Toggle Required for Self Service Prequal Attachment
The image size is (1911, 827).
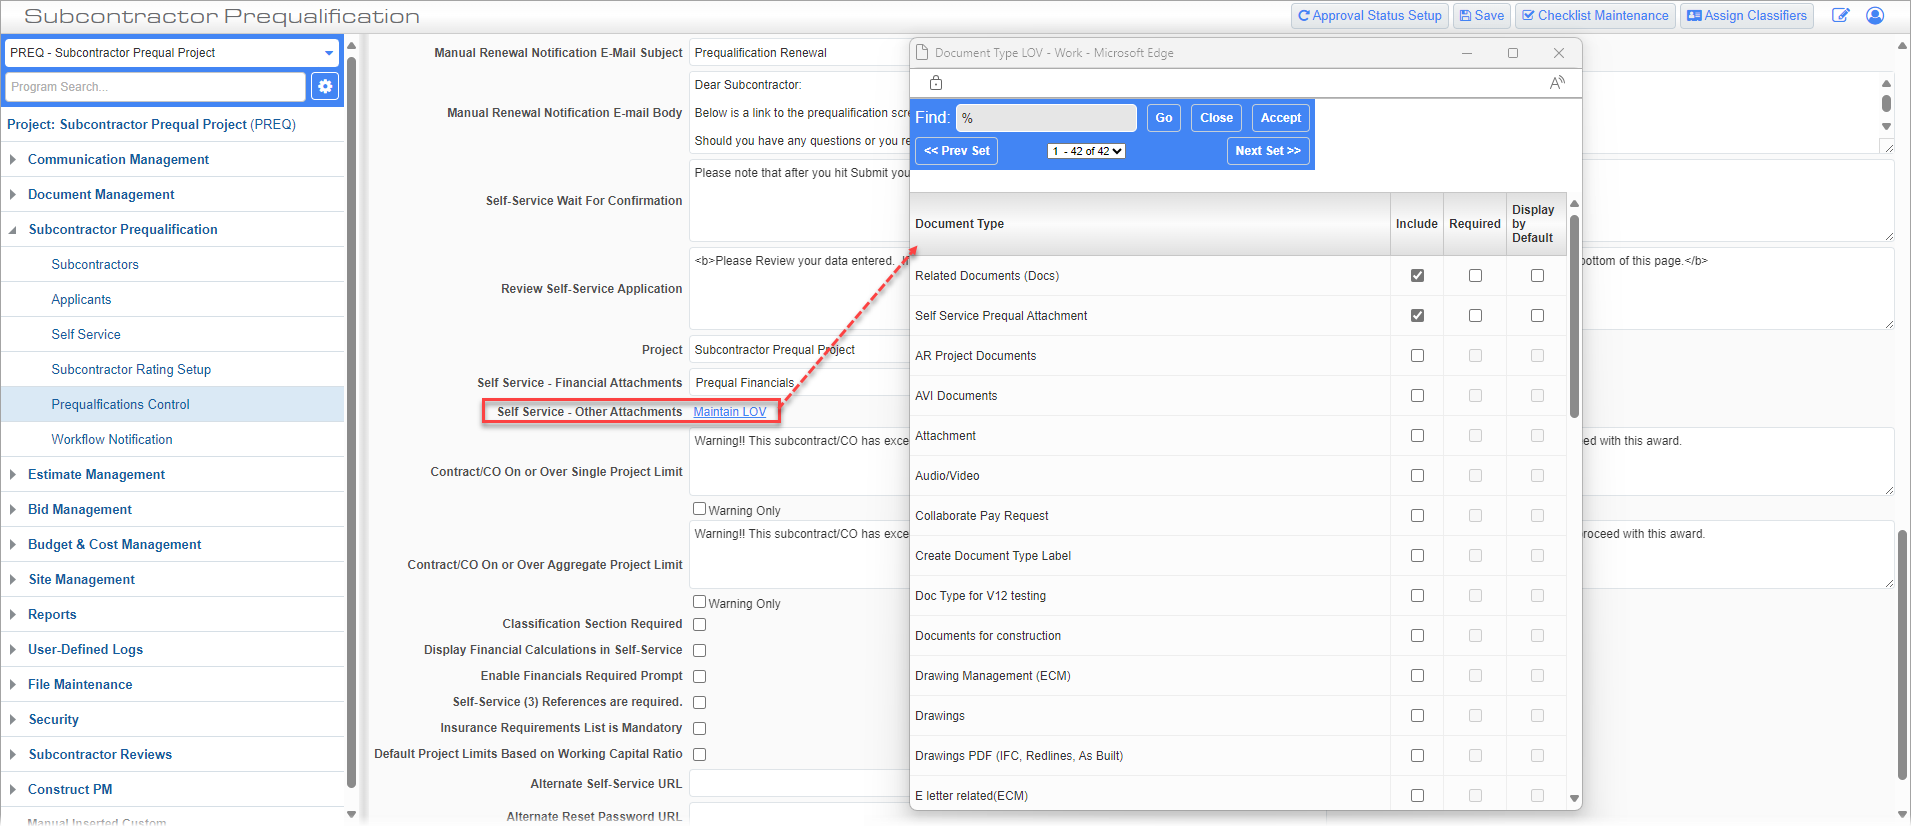pyautogui.click(x=1475, y=316)
